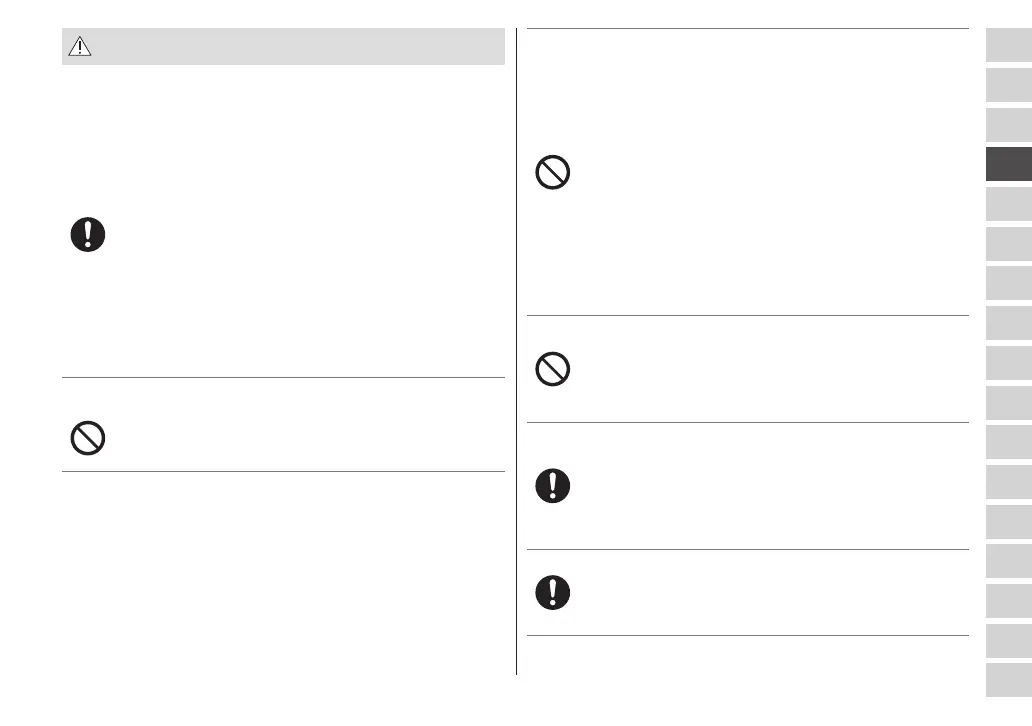Select the dark highlighted side tab

(1008, 165)
